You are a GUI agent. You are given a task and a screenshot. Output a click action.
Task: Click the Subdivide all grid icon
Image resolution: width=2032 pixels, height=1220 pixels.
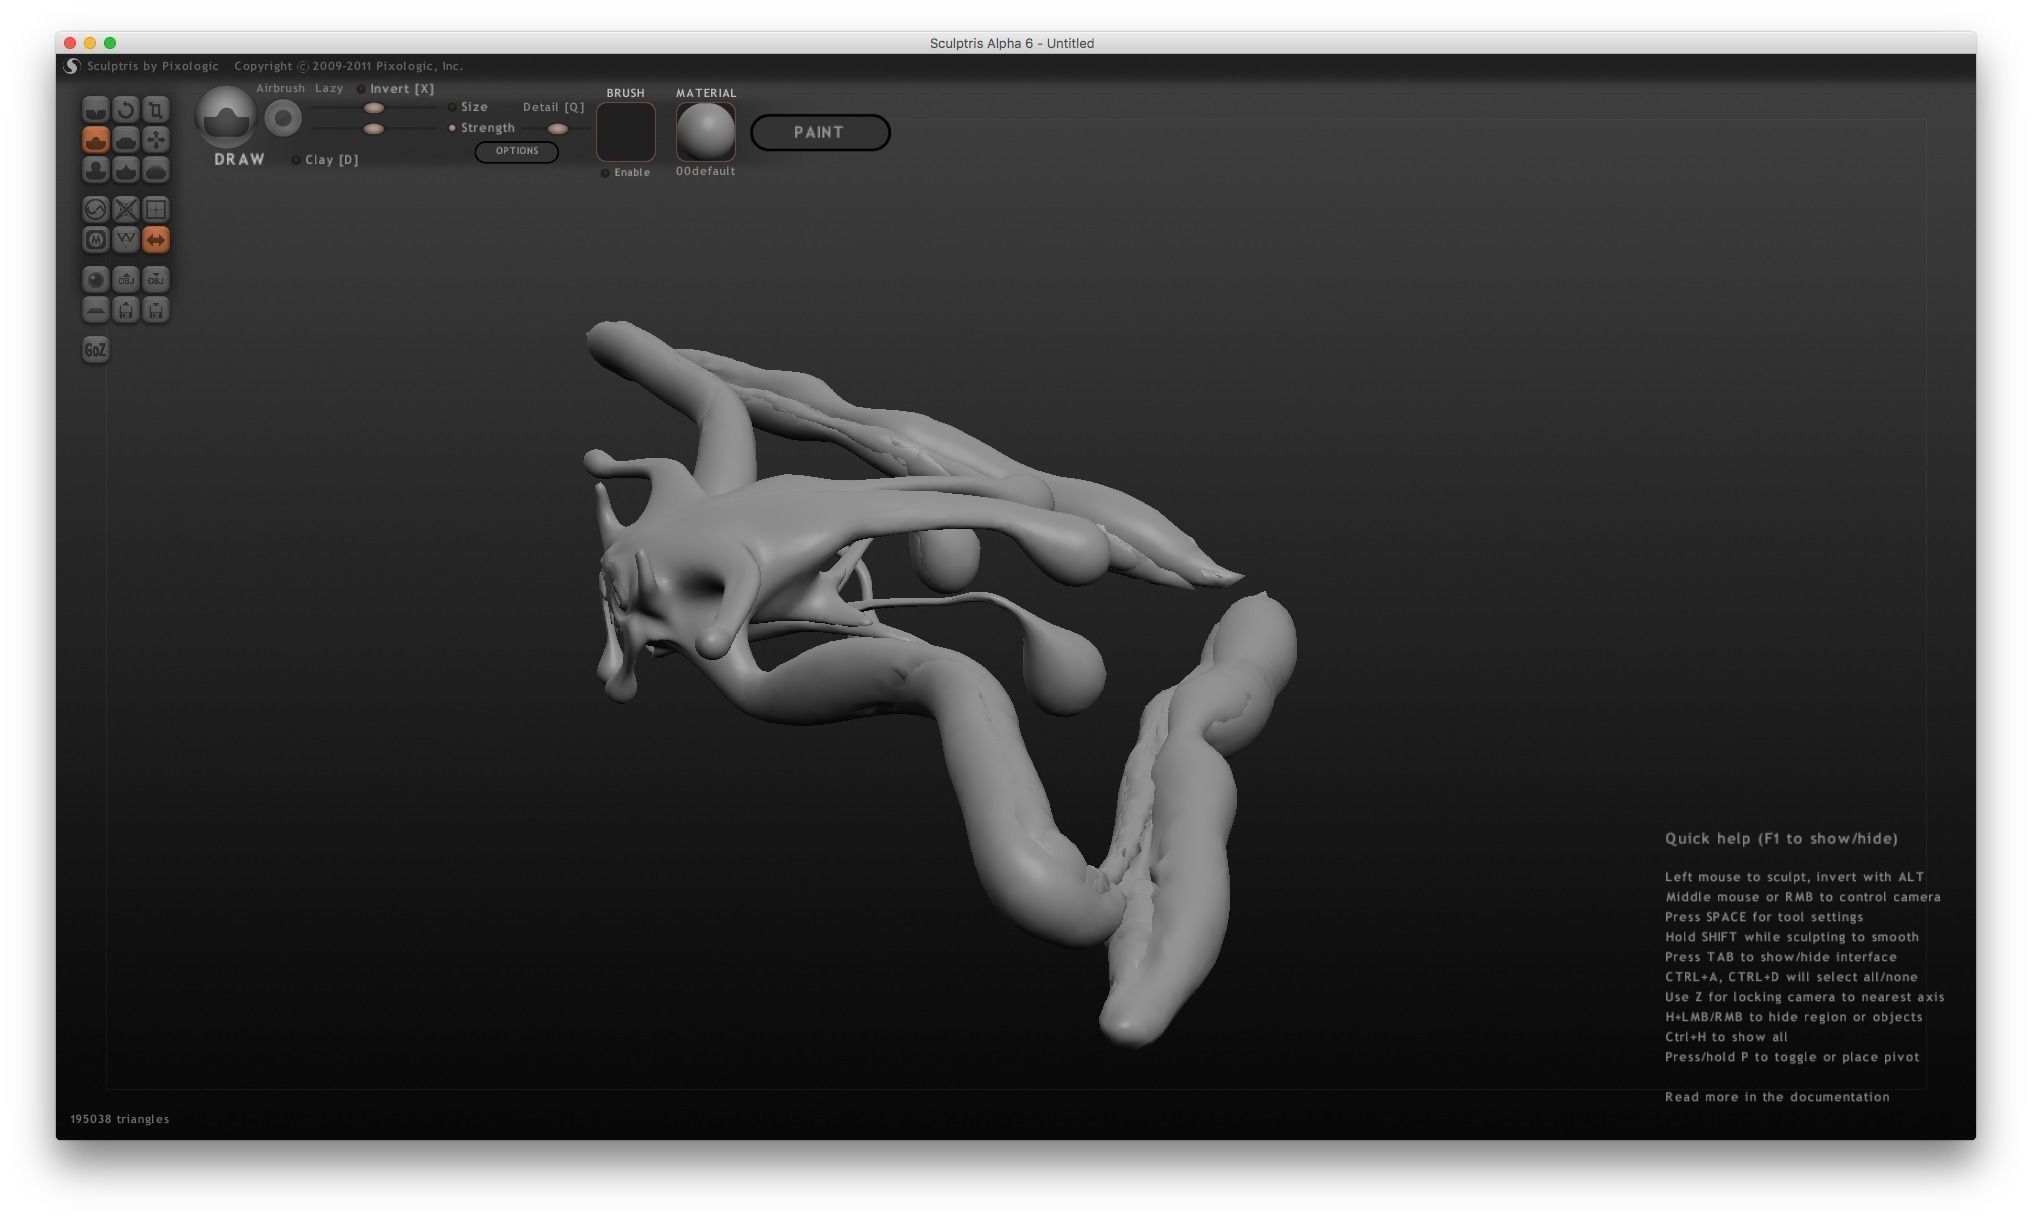coord(155,209)
